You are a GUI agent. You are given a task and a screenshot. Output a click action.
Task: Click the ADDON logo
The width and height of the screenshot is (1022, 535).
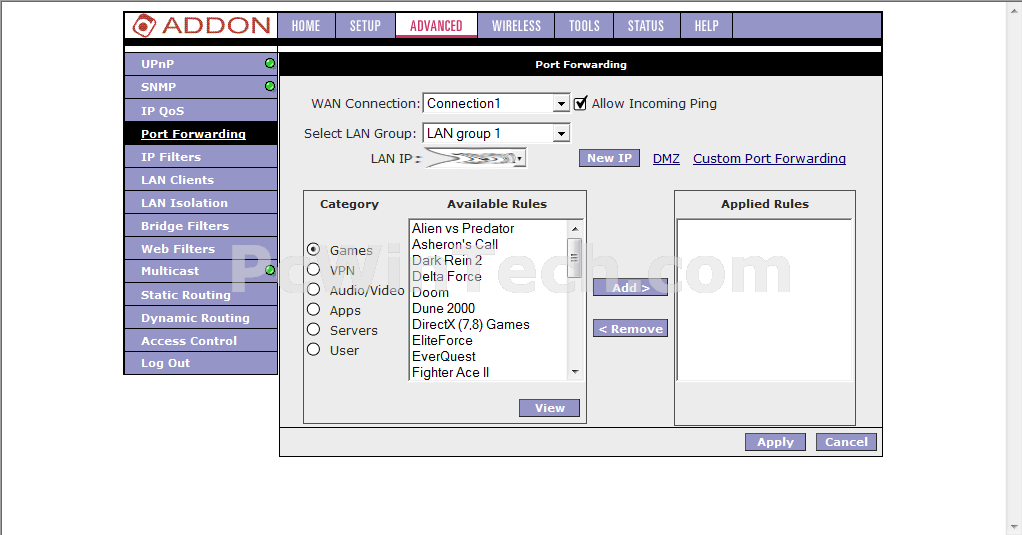coord(201,26)
